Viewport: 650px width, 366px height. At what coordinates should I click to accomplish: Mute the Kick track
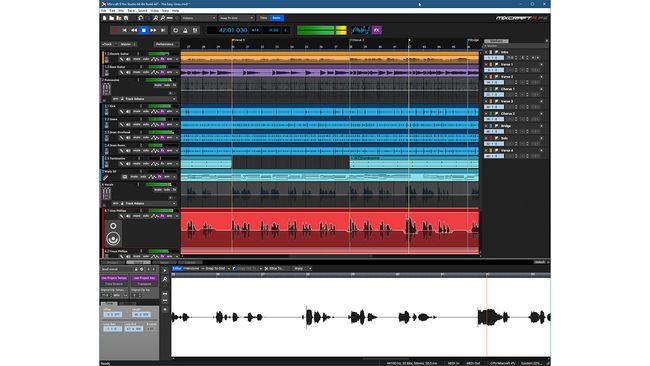pos(136,111)
